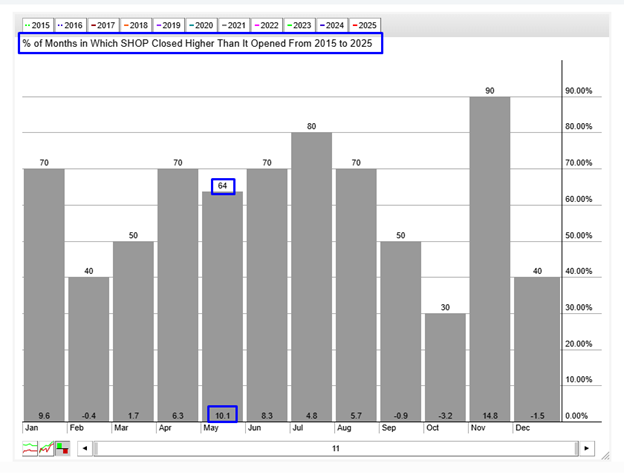This screenshot has height=475, width=624.
Task: Click the March bar labeled 50
Action: pos(133,331)
